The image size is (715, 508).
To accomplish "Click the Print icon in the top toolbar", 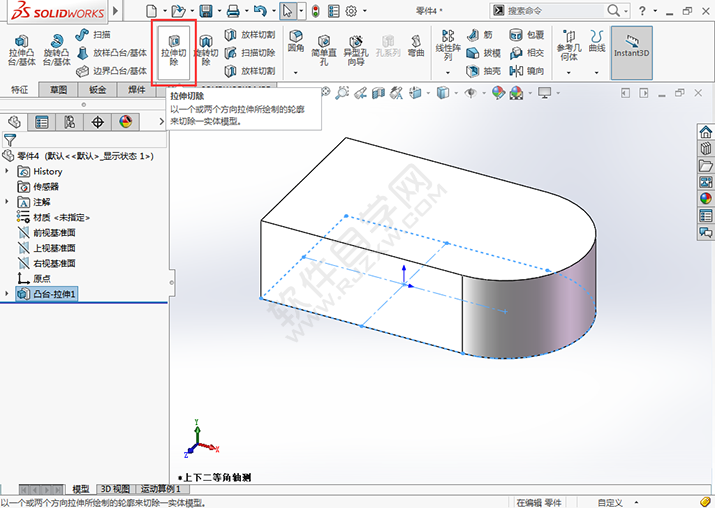I will coord(233,10).
